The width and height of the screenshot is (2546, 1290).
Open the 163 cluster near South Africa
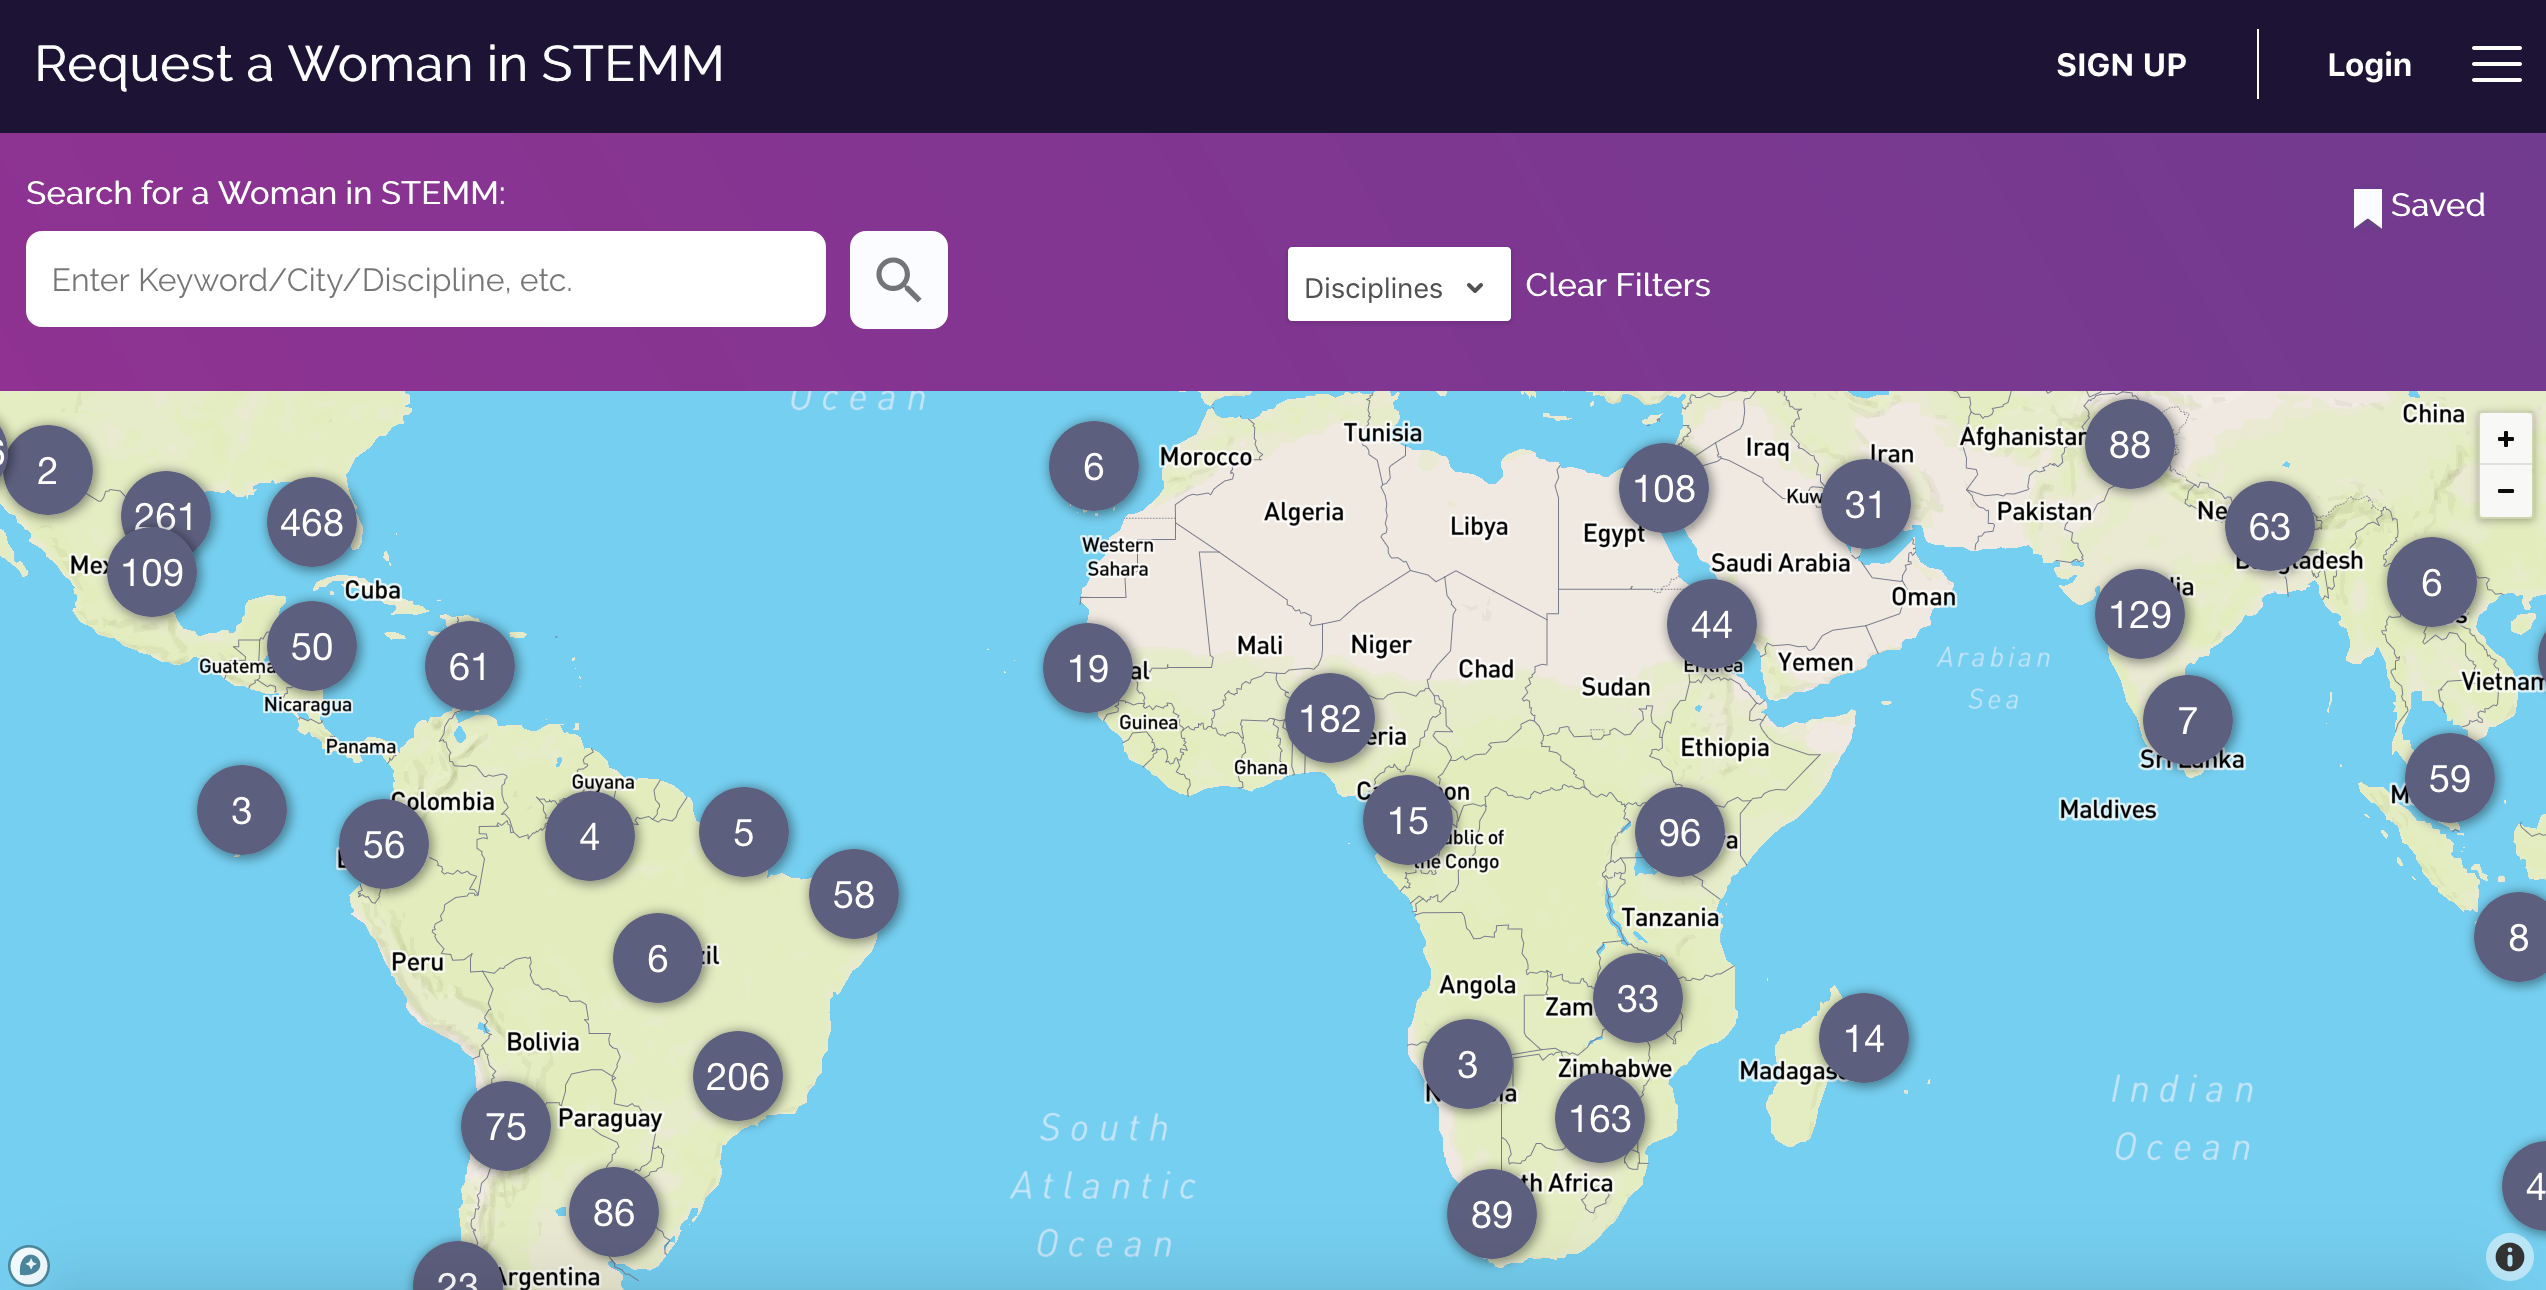(1599, 1118)
